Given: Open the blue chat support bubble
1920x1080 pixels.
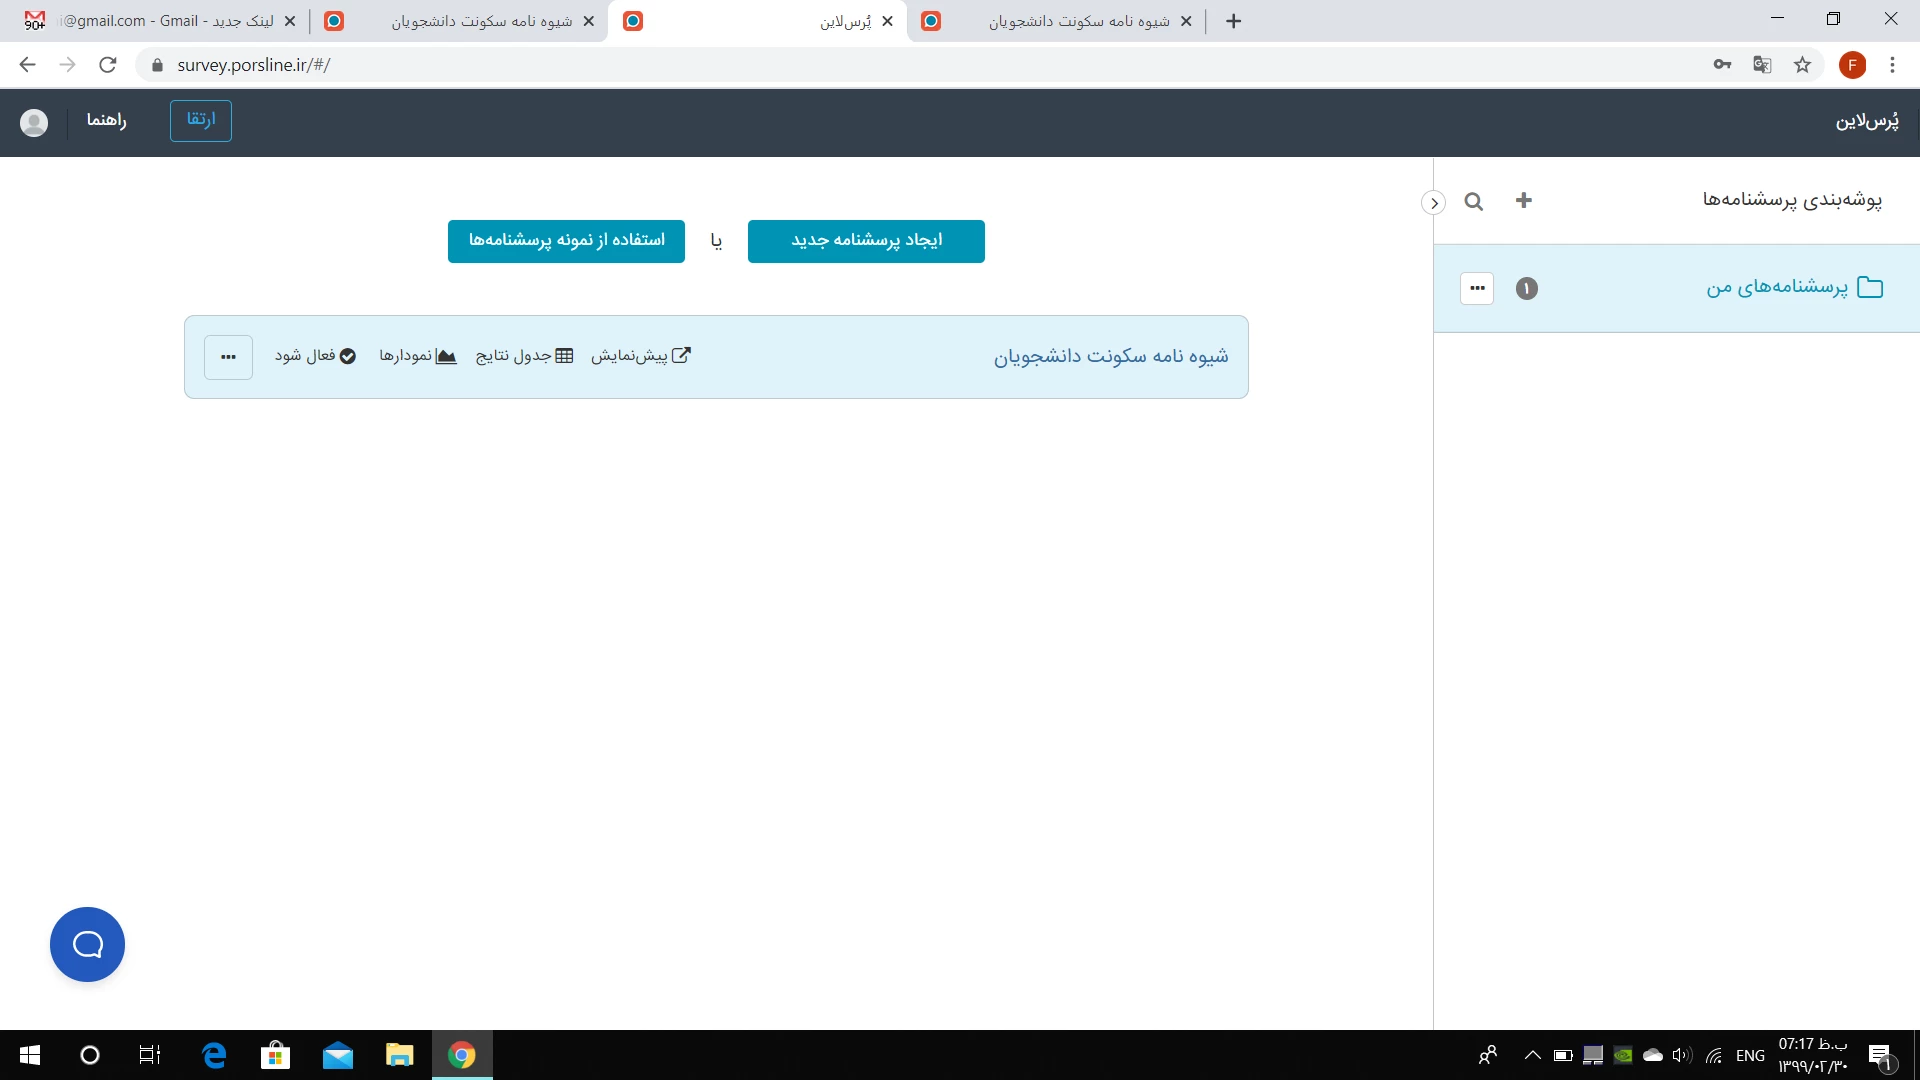Looking at the screenshot, I should pos(87,944).
